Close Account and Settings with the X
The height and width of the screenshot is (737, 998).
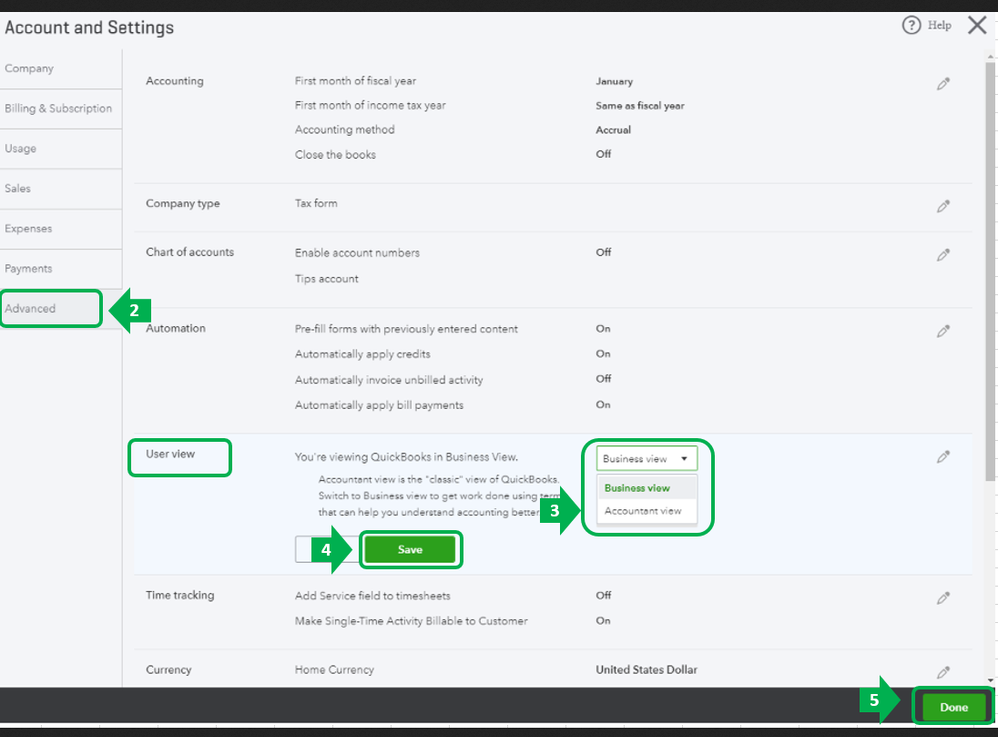977,25
